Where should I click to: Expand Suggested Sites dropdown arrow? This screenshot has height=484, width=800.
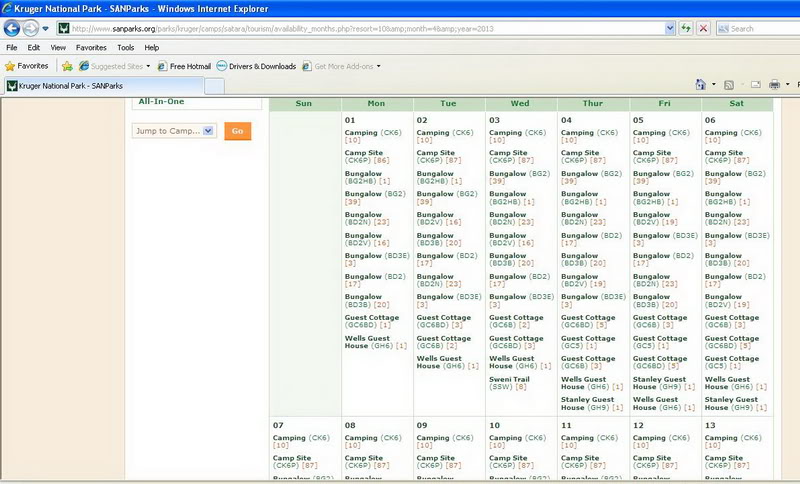click(x=148, y=66)
